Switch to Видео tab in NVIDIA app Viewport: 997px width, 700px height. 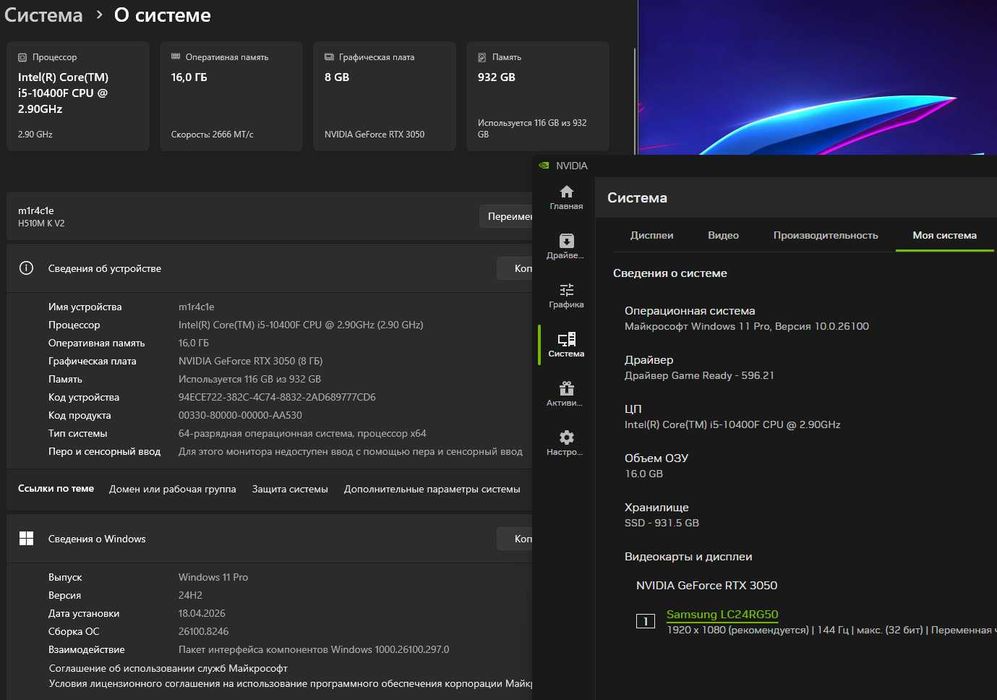[723, 235]
